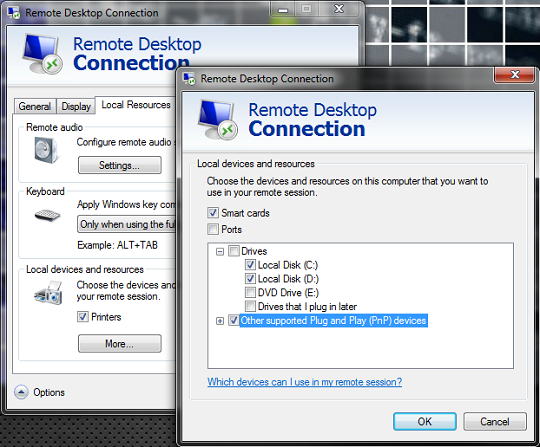Enable the Ports checkbox
Image resolution: width=540 pixels, height=447 pixels.
213,229
